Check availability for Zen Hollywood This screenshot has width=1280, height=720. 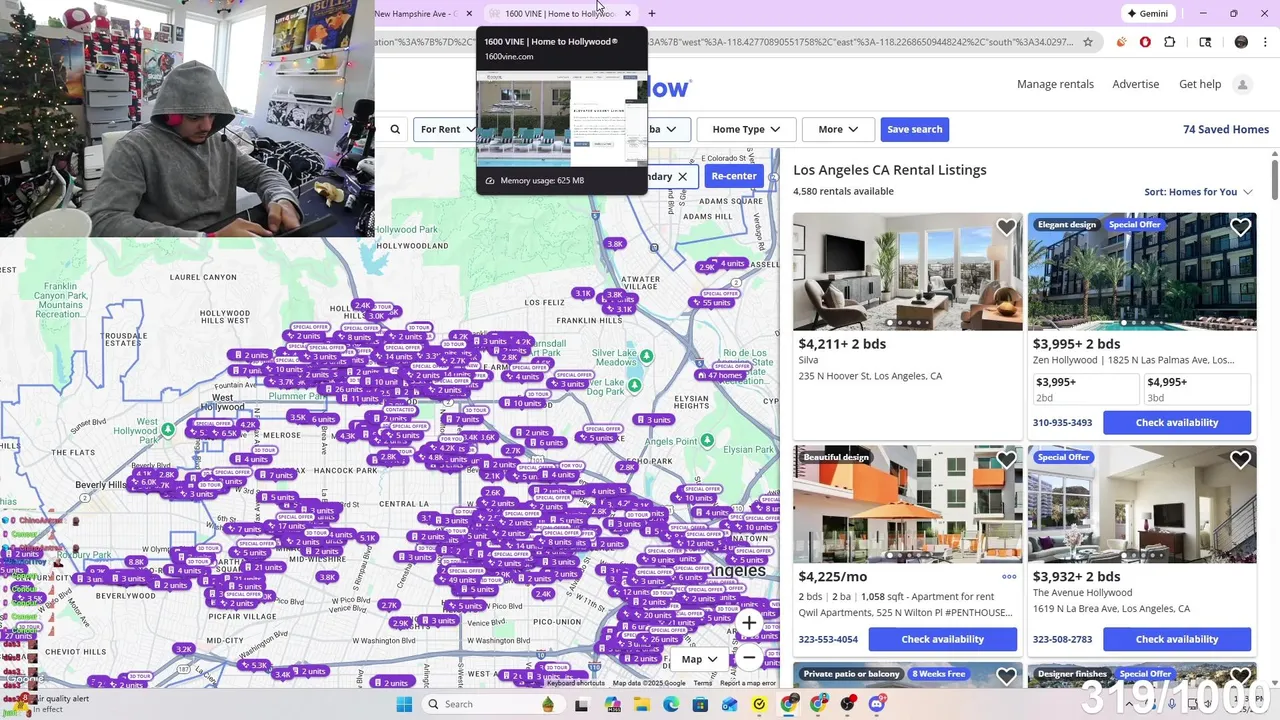[x=1177, y=423]
